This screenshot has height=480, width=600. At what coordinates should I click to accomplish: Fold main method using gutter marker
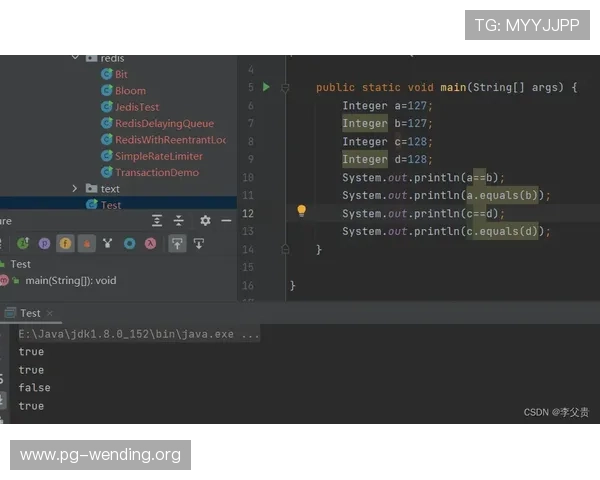pos(285,88)
